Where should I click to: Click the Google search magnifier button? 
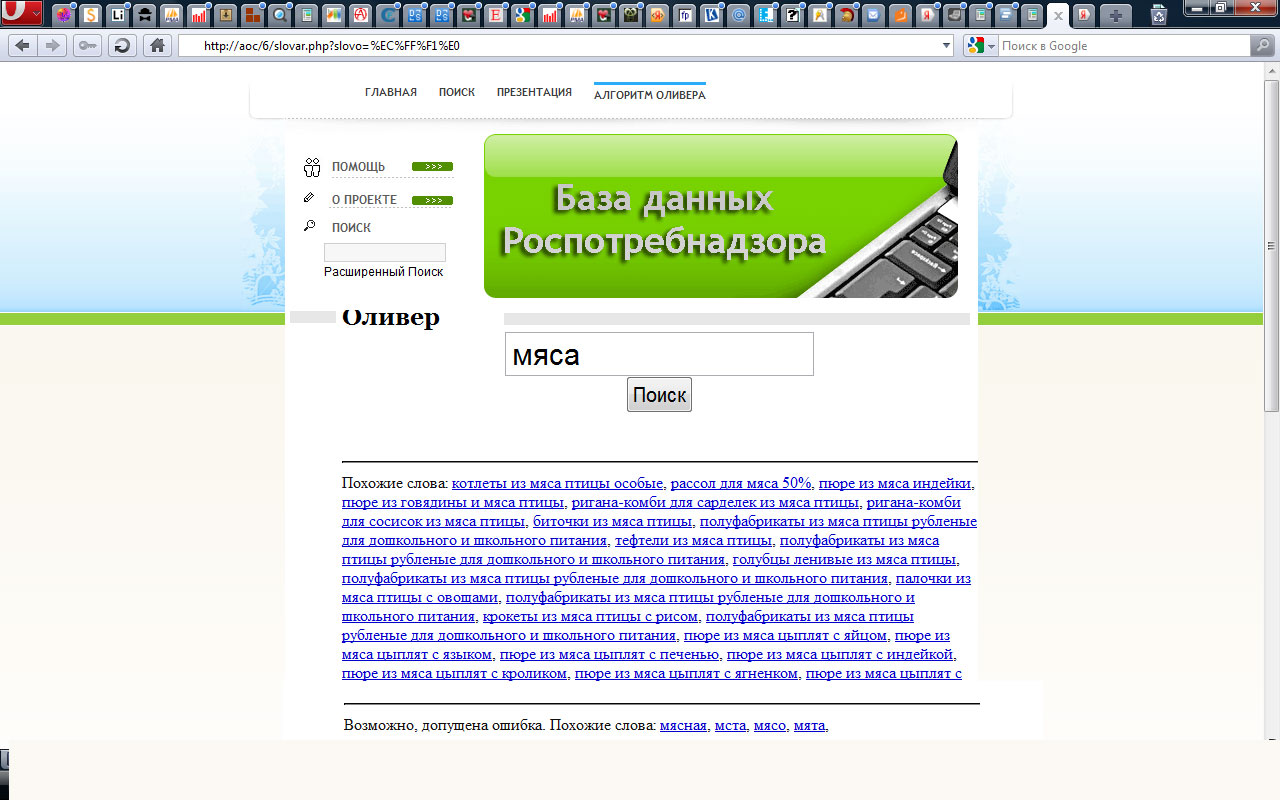click(x=1263, y=46)
